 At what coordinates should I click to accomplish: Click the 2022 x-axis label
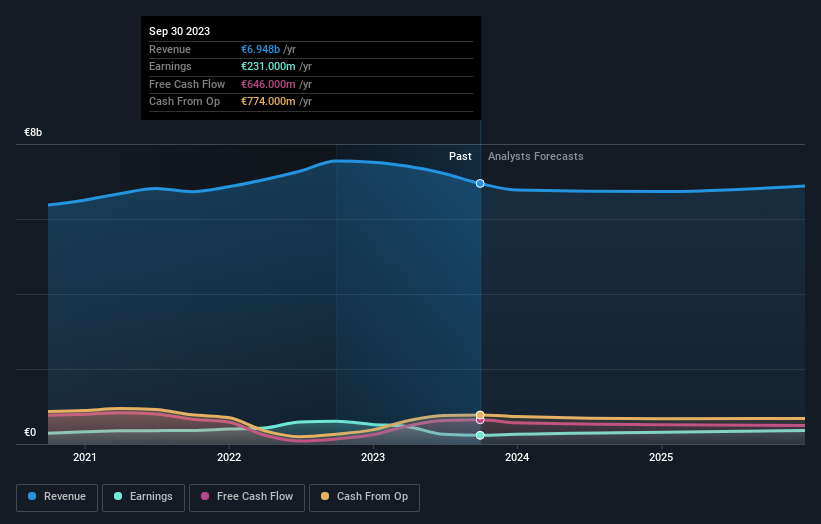[x=229, y=457]
